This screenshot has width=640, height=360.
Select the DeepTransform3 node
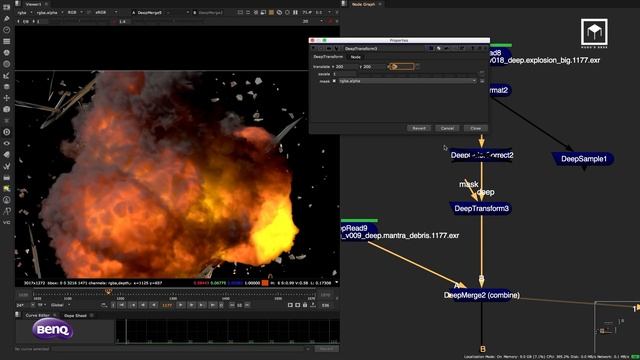tap(481, 209)
